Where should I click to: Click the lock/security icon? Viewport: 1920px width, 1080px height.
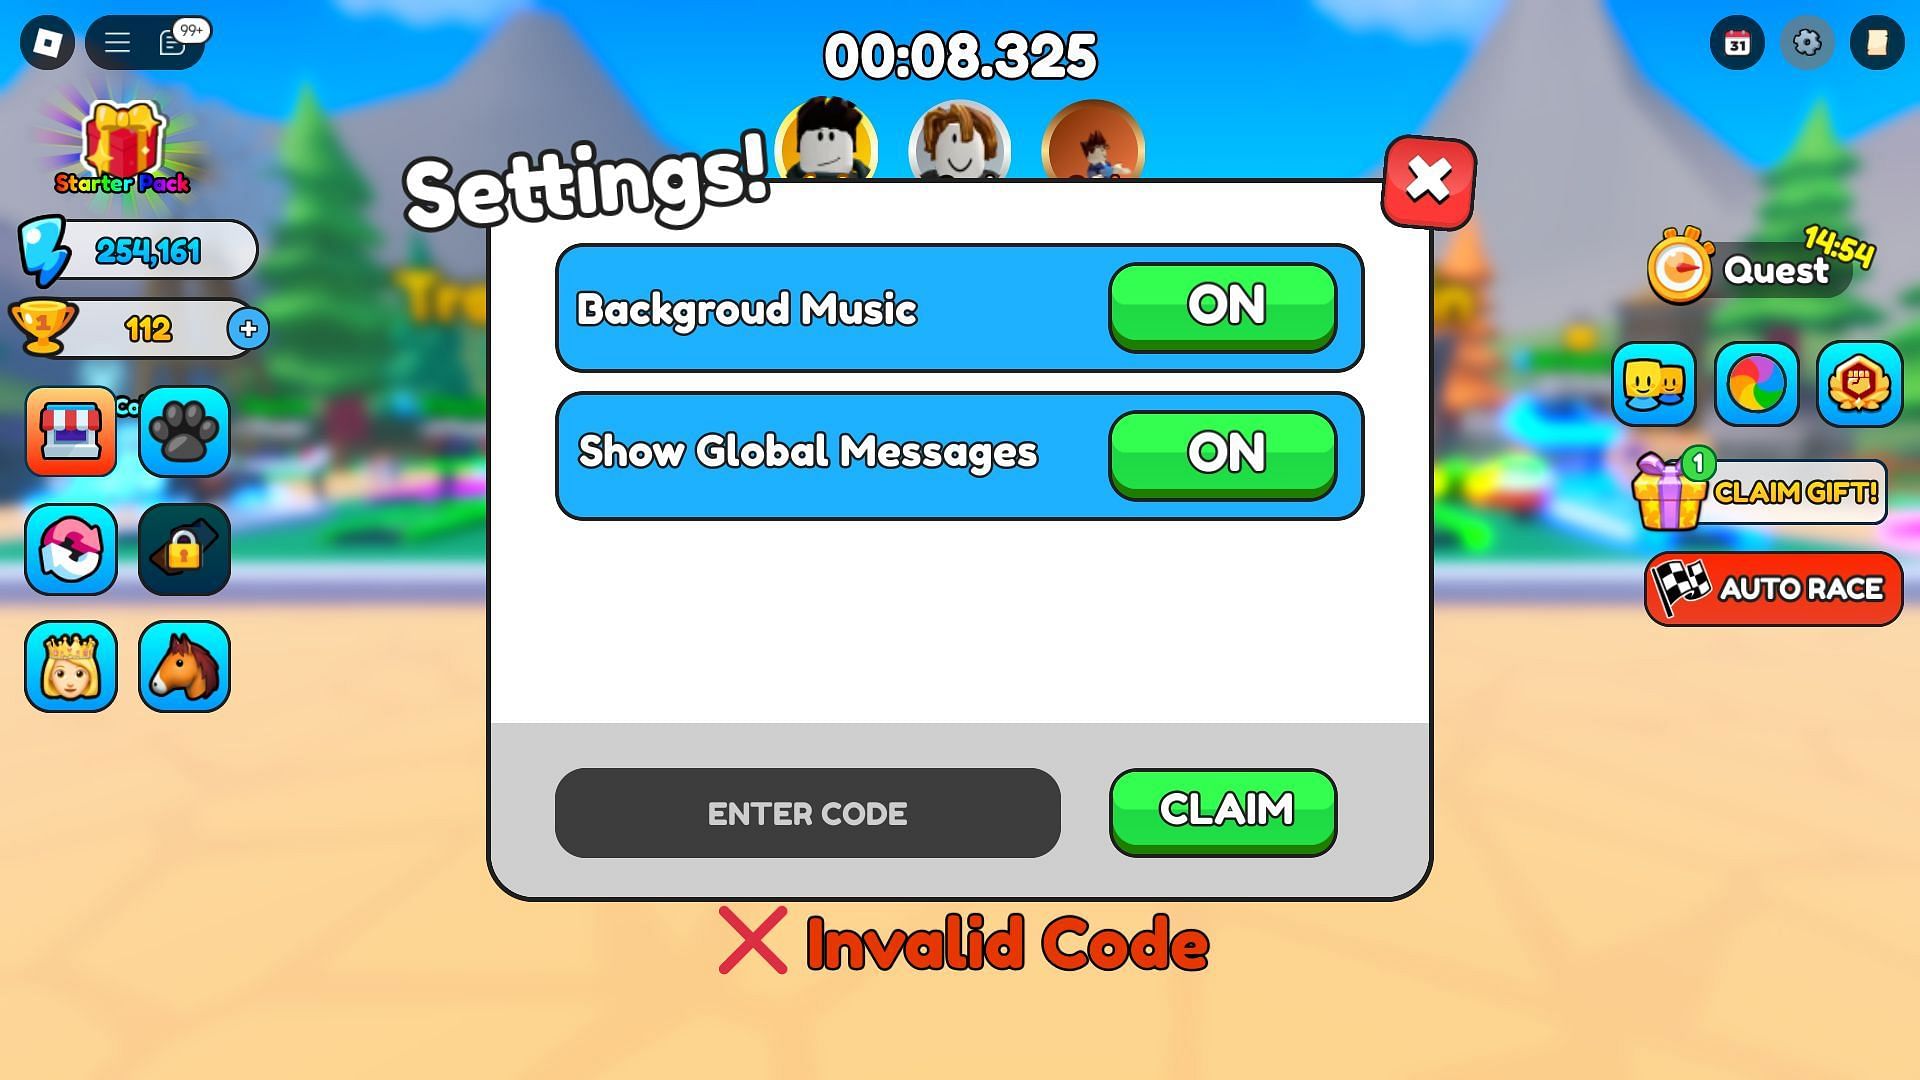point(185,549)
